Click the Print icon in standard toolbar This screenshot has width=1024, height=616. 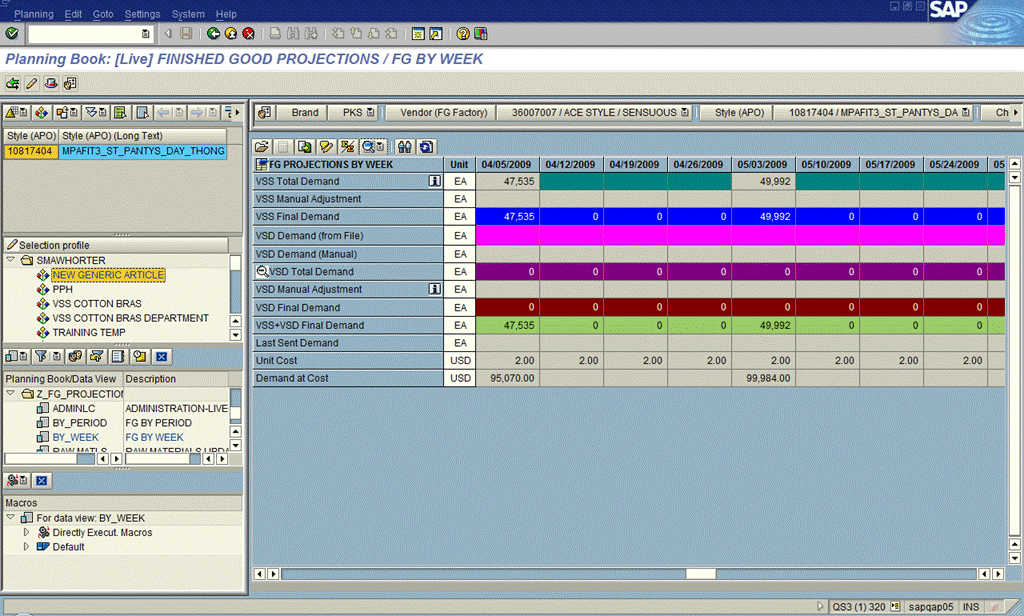(276, 33)
